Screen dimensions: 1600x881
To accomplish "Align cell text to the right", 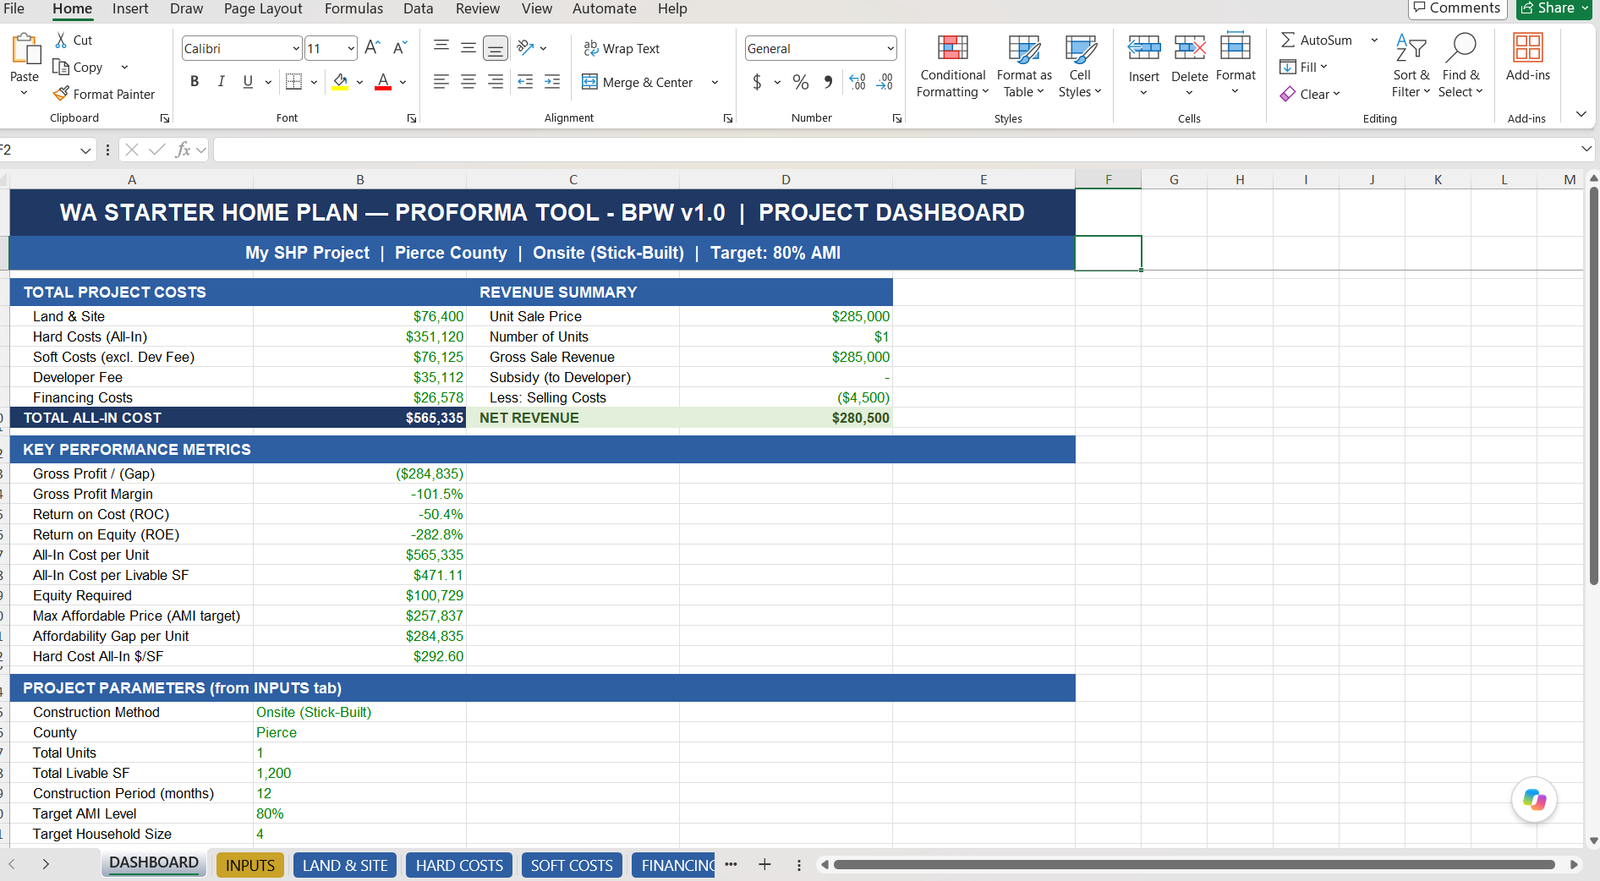I will (495, 82).
